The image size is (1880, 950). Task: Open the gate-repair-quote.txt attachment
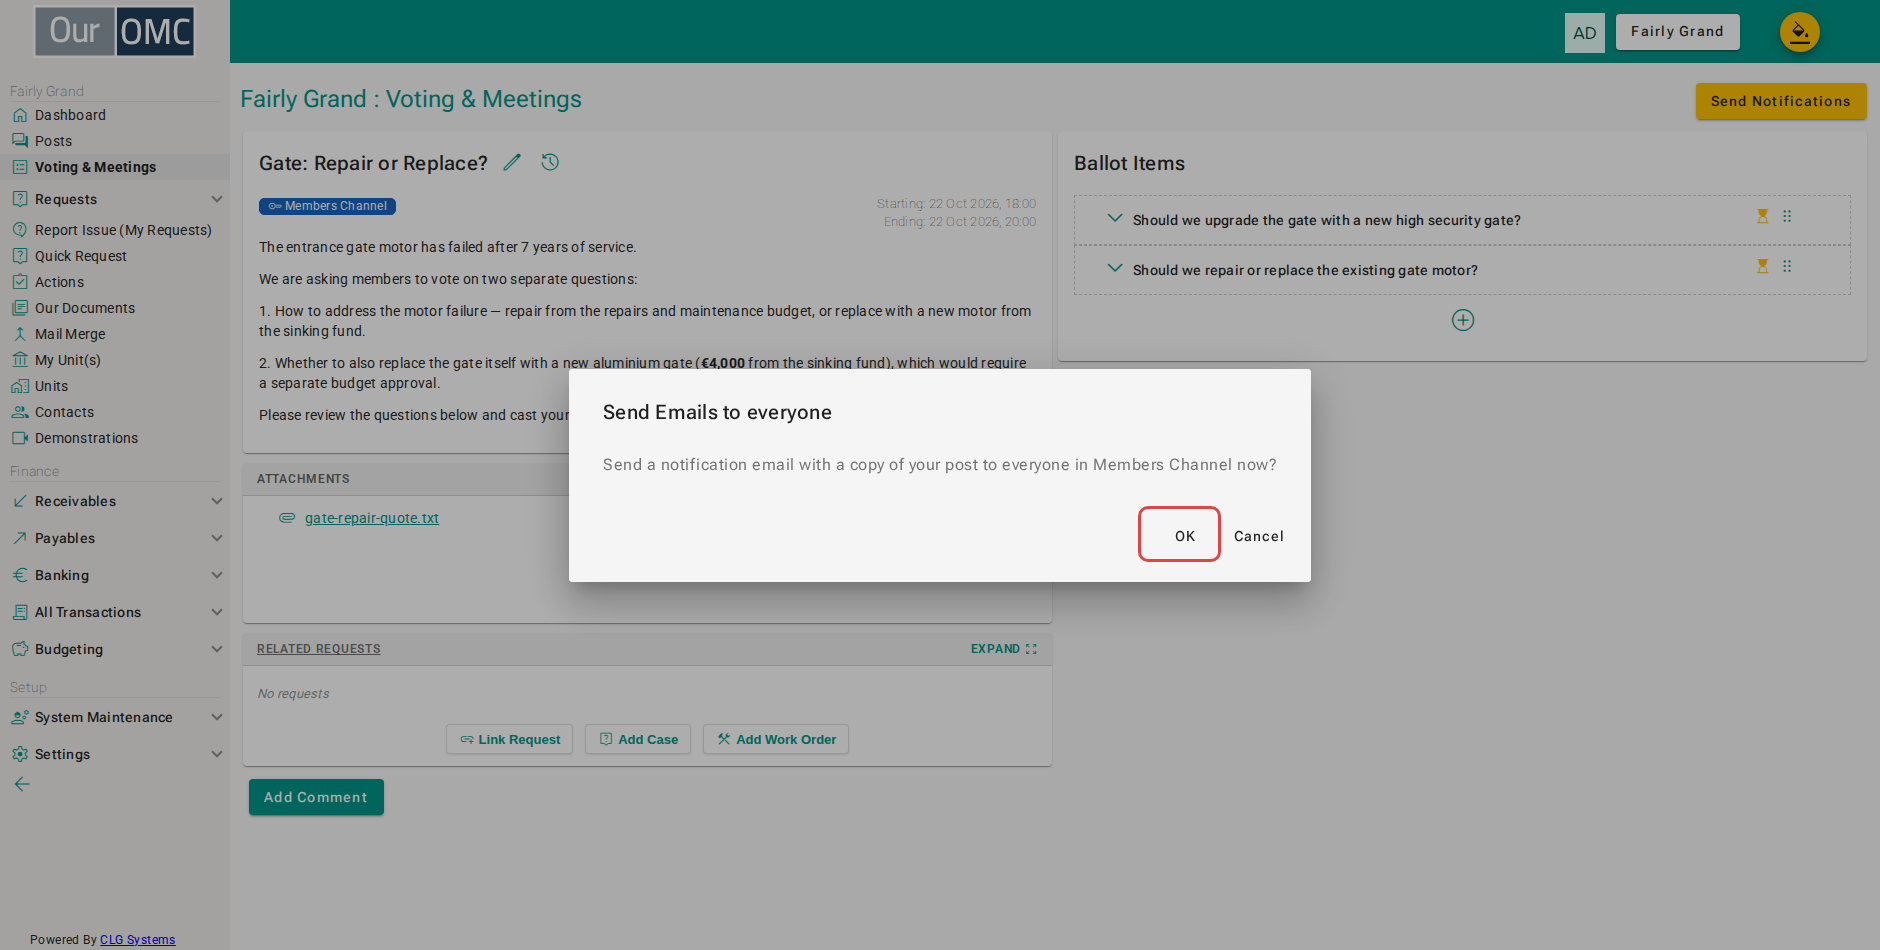372,518
